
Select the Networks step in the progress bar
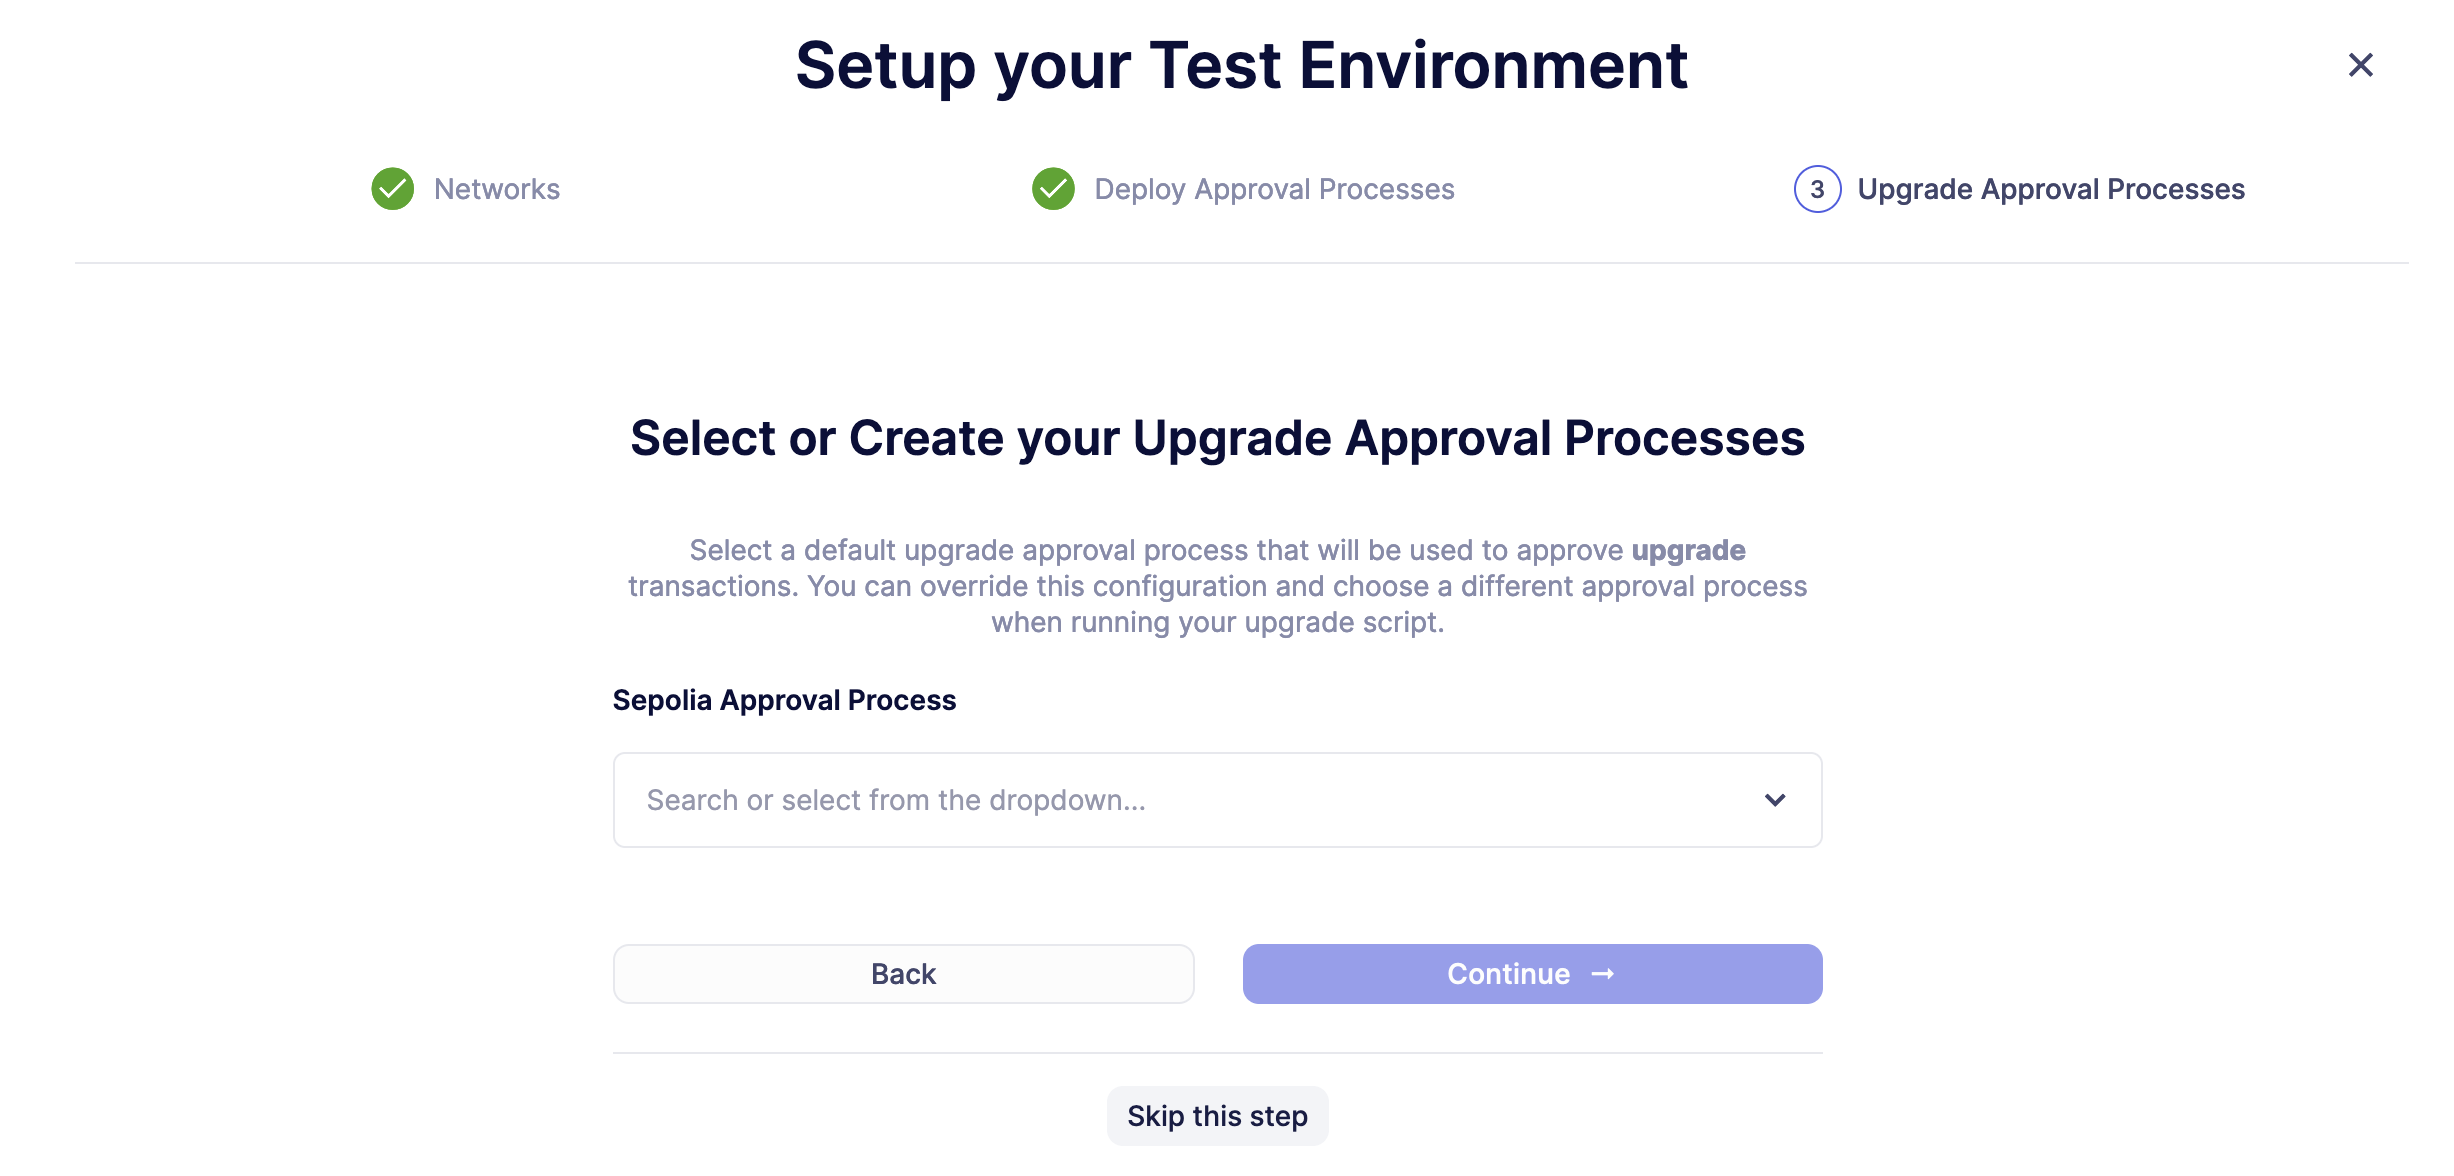pos(495,189)
